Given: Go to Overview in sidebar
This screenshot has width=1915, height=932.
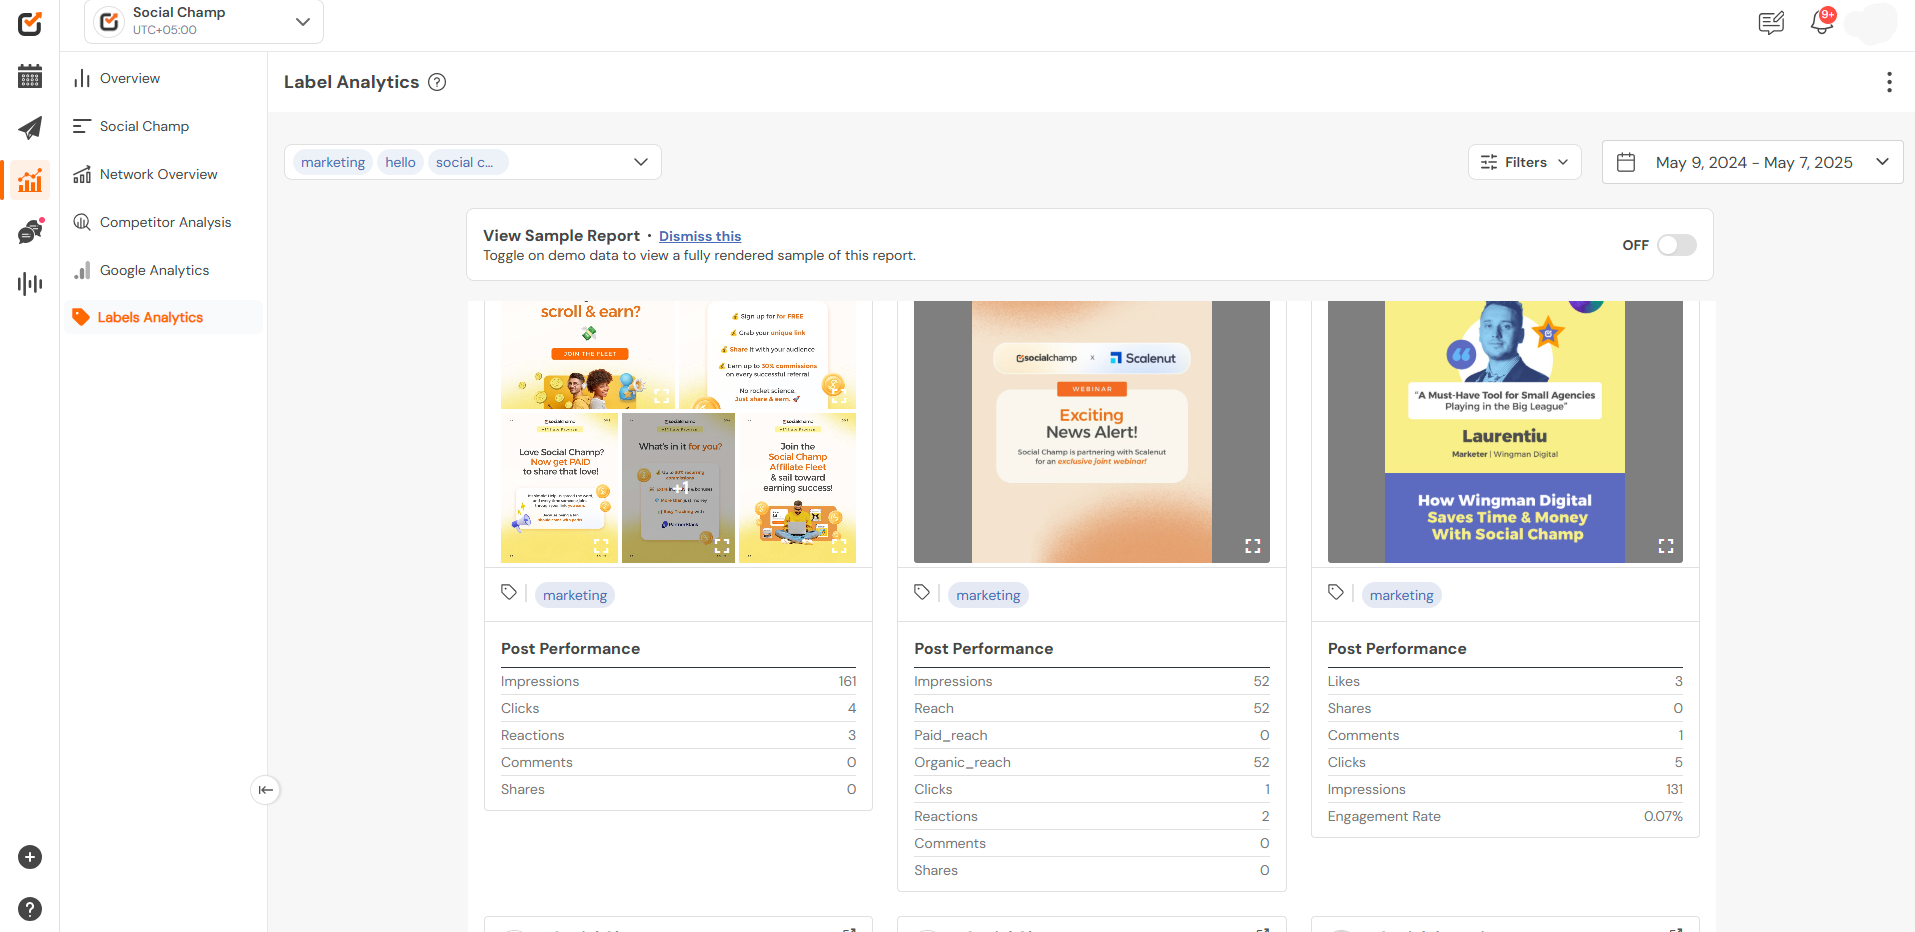Looking at the screenshot, I should 130,78.
